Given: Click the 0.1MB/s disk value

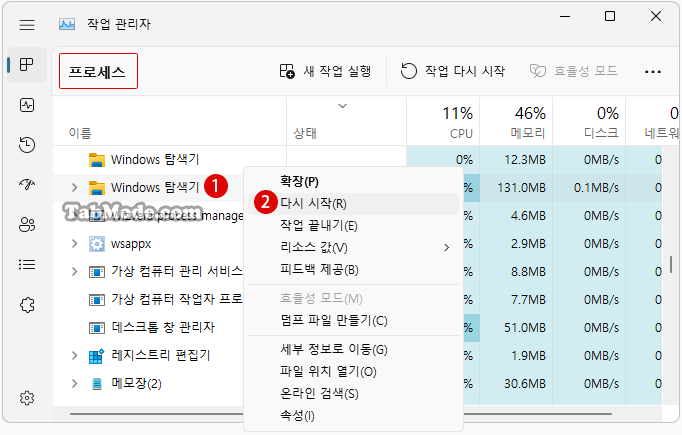Looking at the screenshot, I should click(x=596, y=188).
